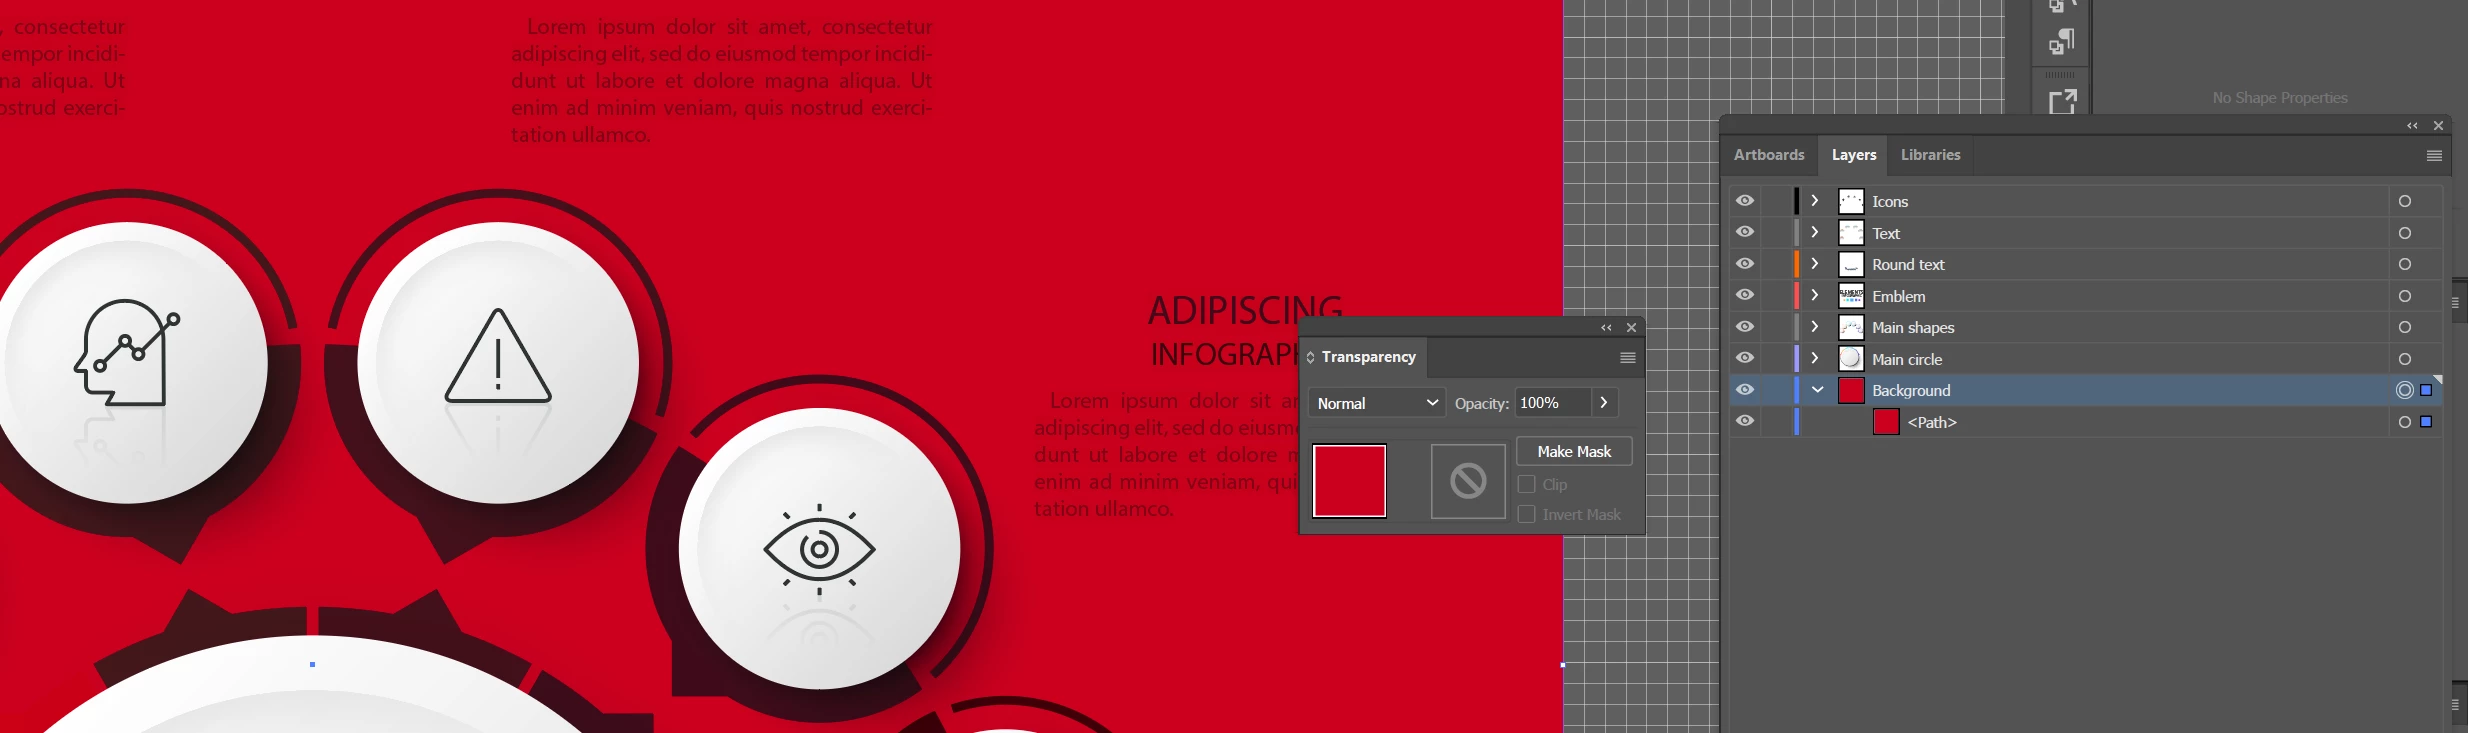This screenshot has height=733, width=2468.
Task: Hide the Text layer
Action: pos(1745,232)
